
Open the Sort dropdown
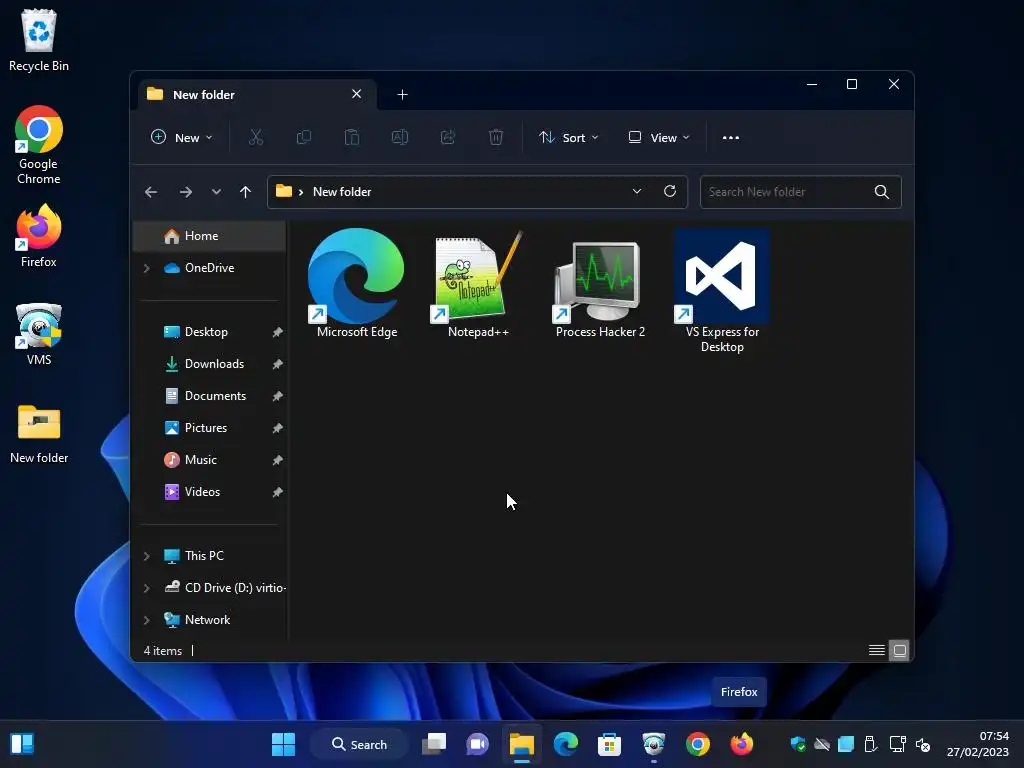coord(568,138)
